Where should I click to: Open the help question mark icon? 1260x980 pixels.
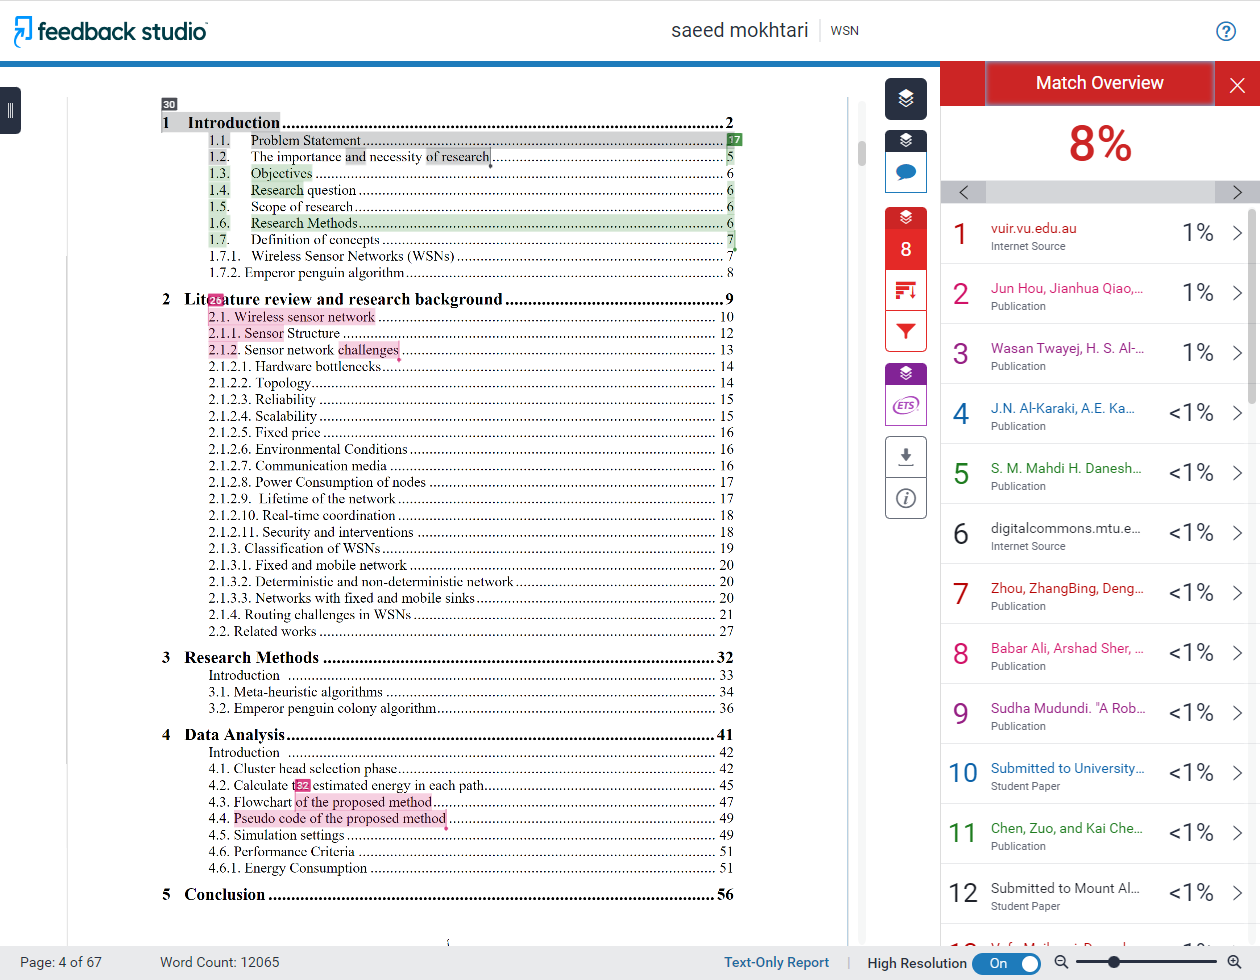1225,31
